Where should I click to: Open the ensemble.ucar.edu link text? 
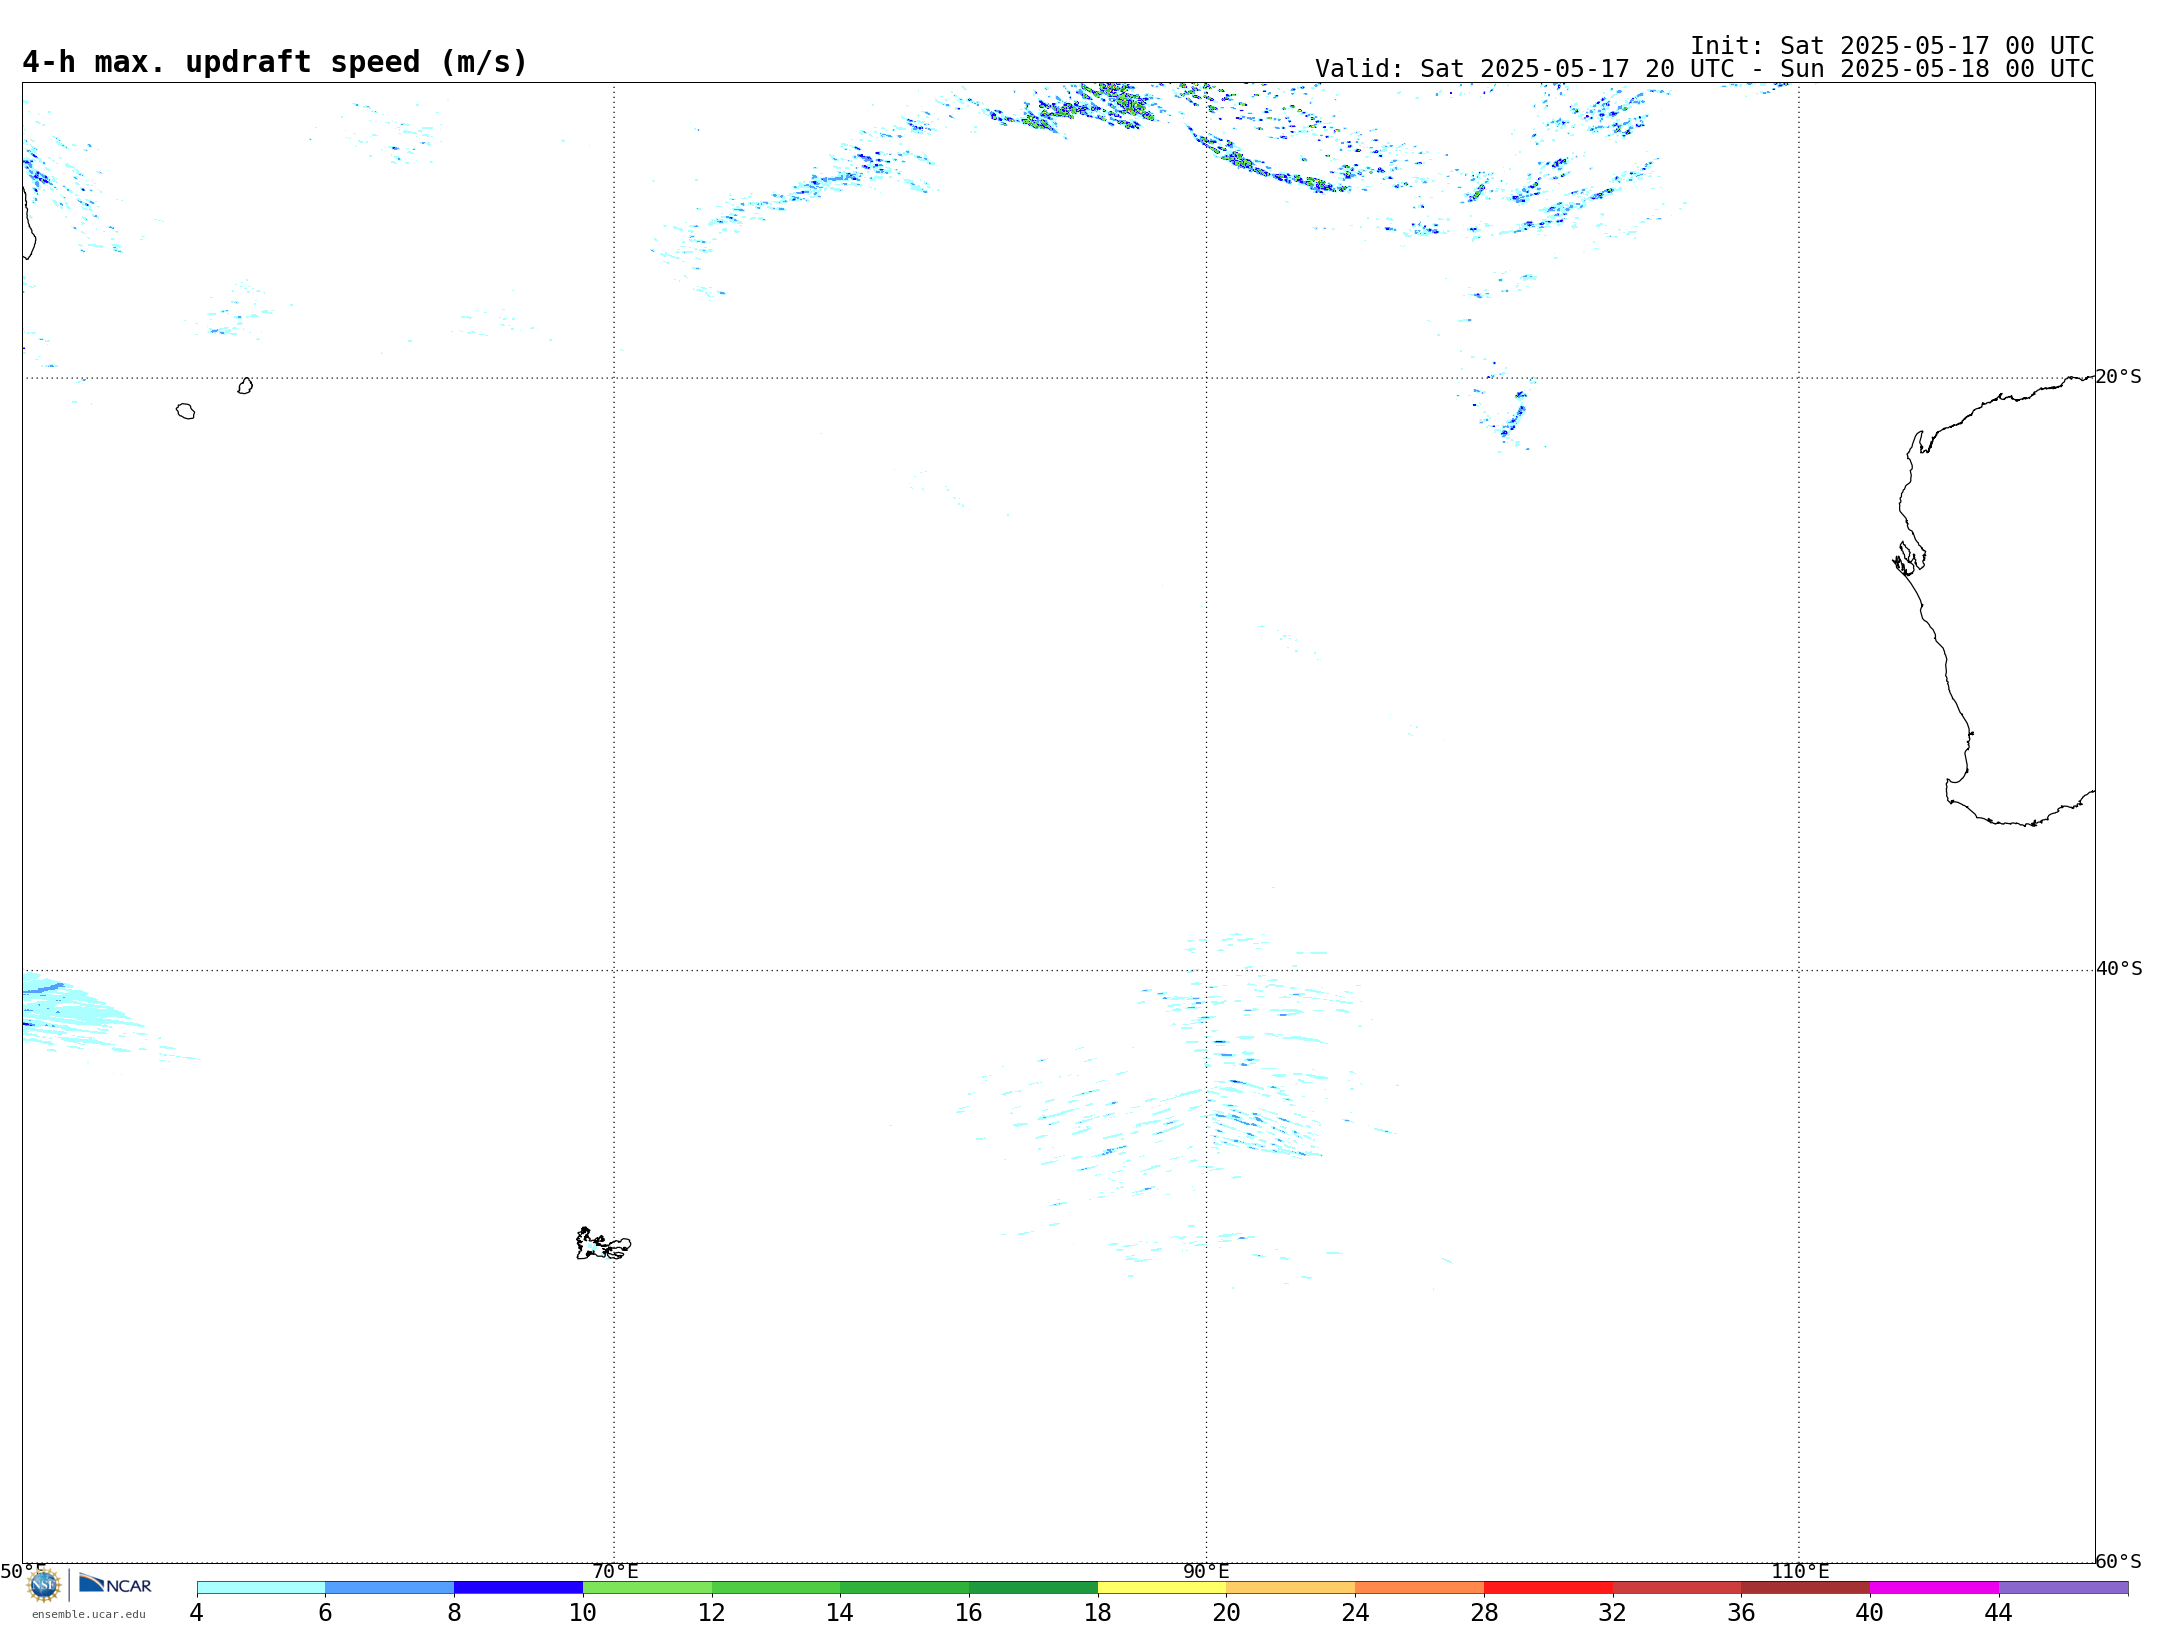pyautogui.click(x=89, y=1614)
